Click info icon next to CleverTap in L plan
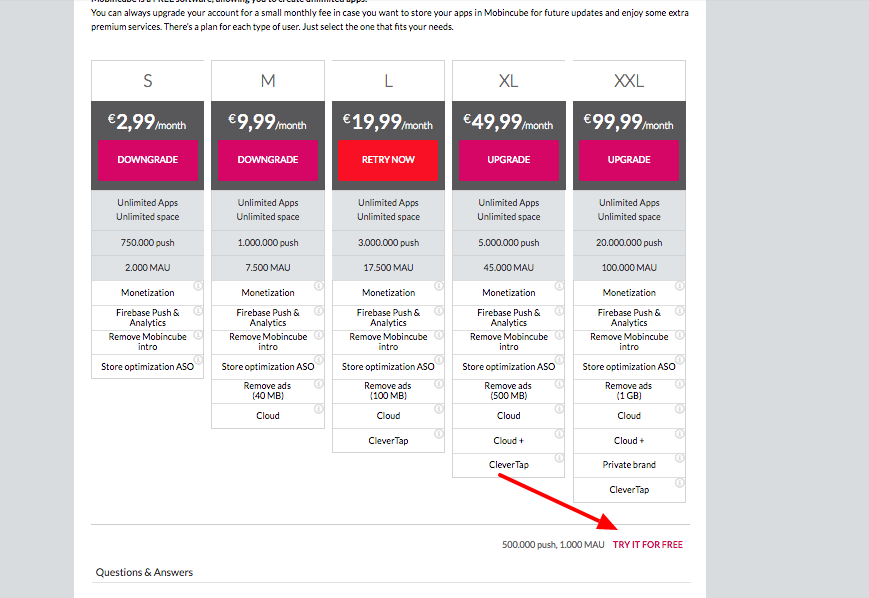This screenshot has height=598, width=869. [439, 434]
